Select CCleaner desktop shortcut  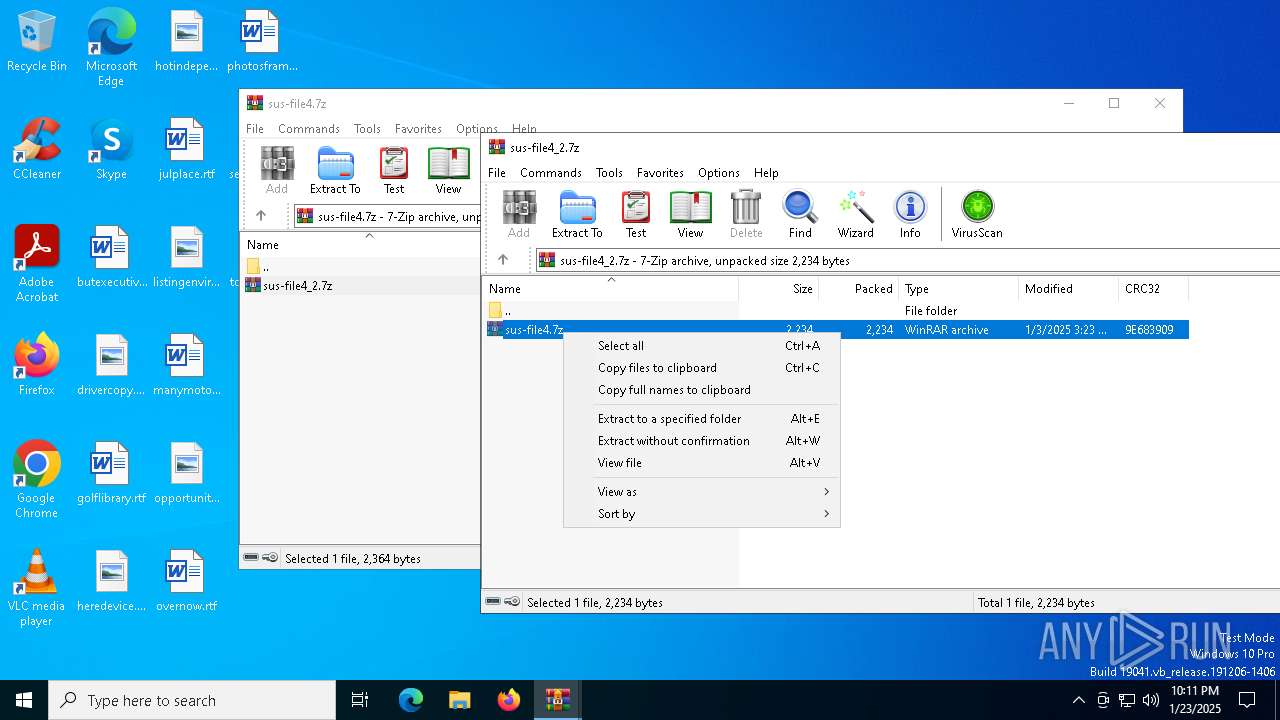pos(37,150)
